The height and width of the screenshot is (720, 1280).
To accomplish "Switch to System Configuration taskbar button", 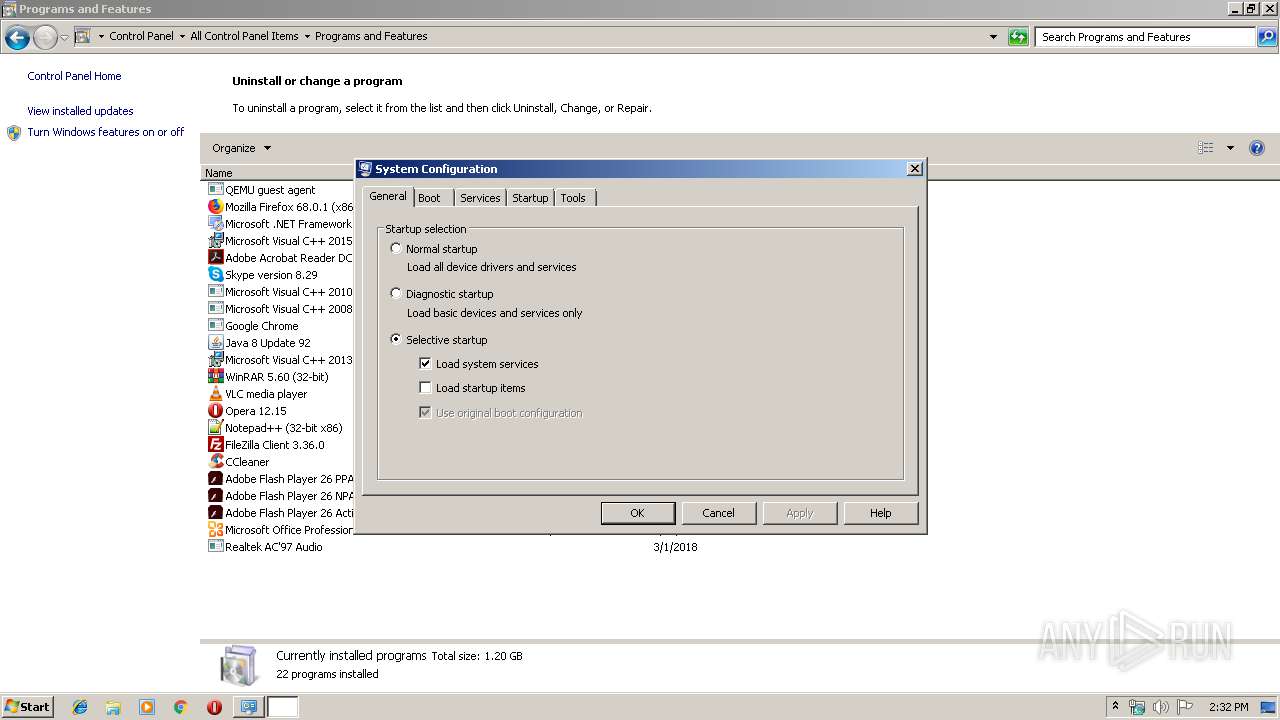I will coord(247,707).
